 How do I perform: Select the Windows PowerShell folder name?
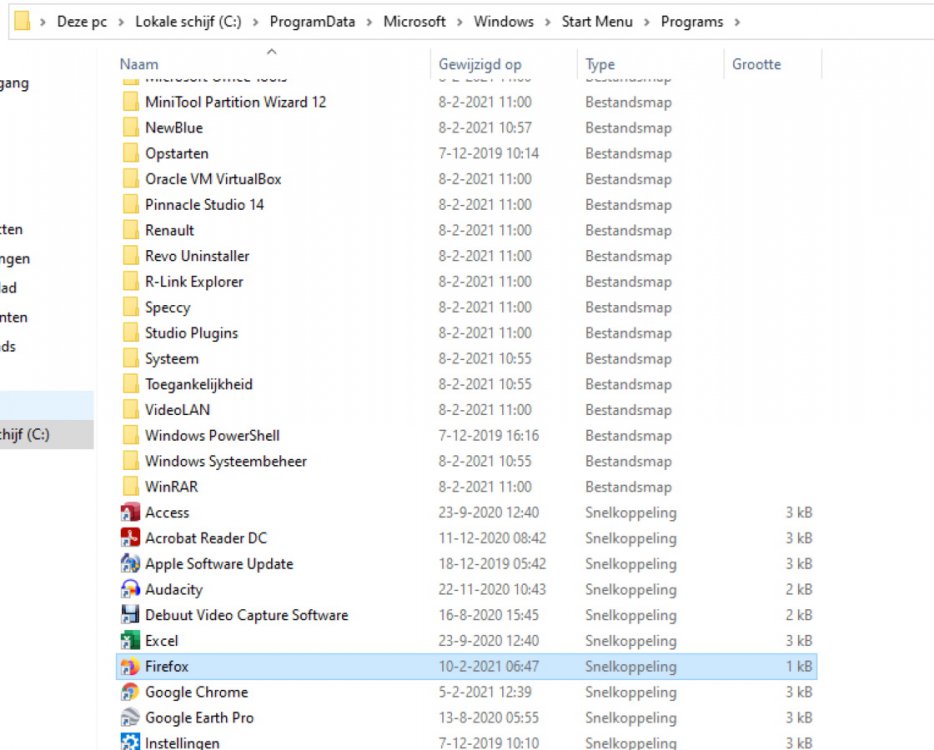click(212, 435)
